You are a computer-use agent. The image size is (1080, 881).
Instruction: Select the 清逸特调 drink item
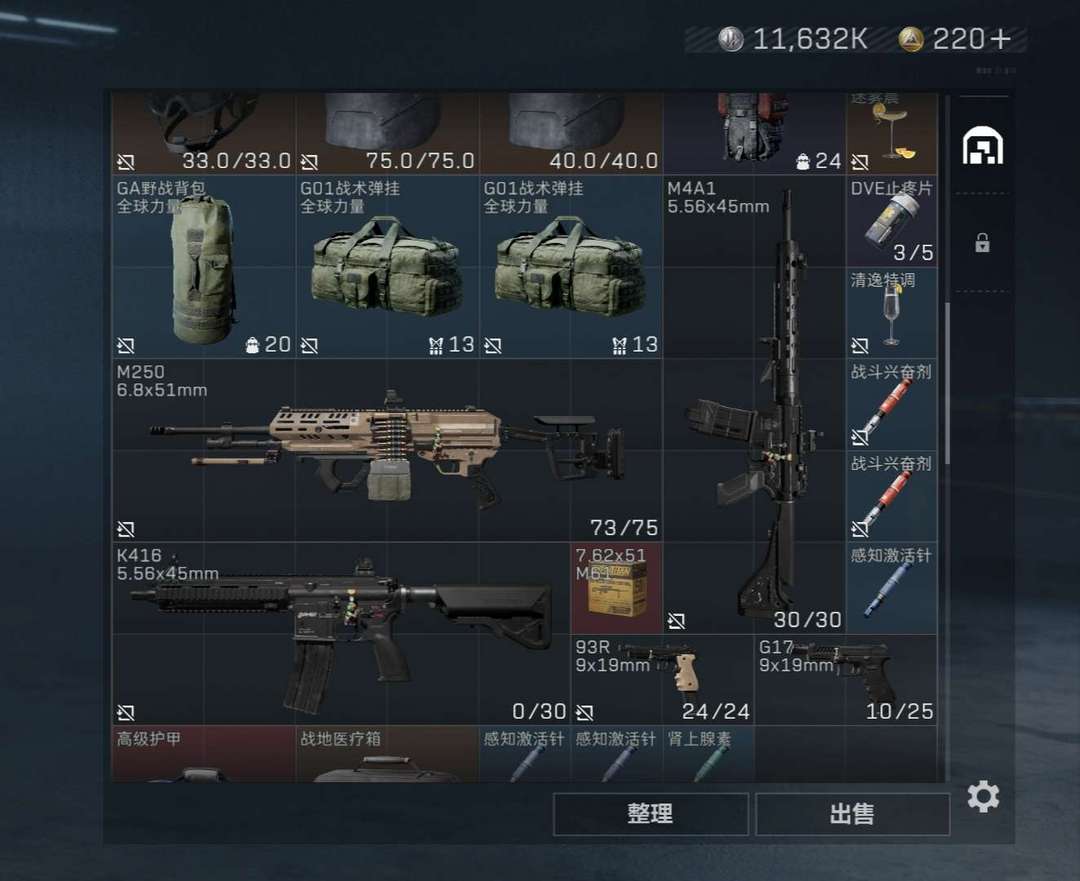pos(891,313)
